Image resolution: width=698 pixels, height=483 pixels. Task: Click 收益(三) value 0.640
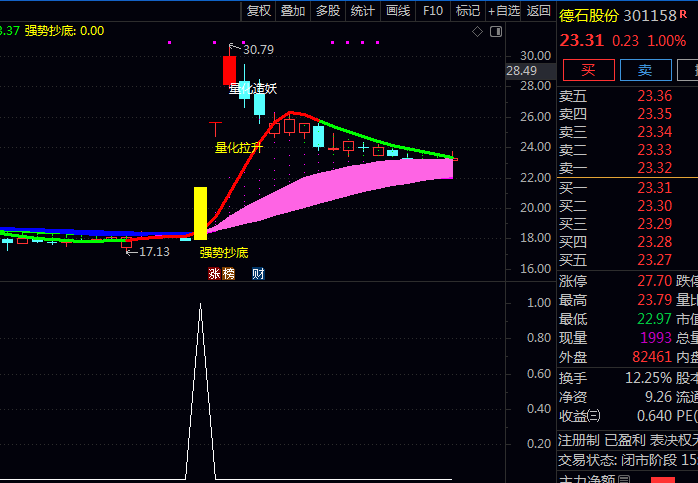pos(654,416)
